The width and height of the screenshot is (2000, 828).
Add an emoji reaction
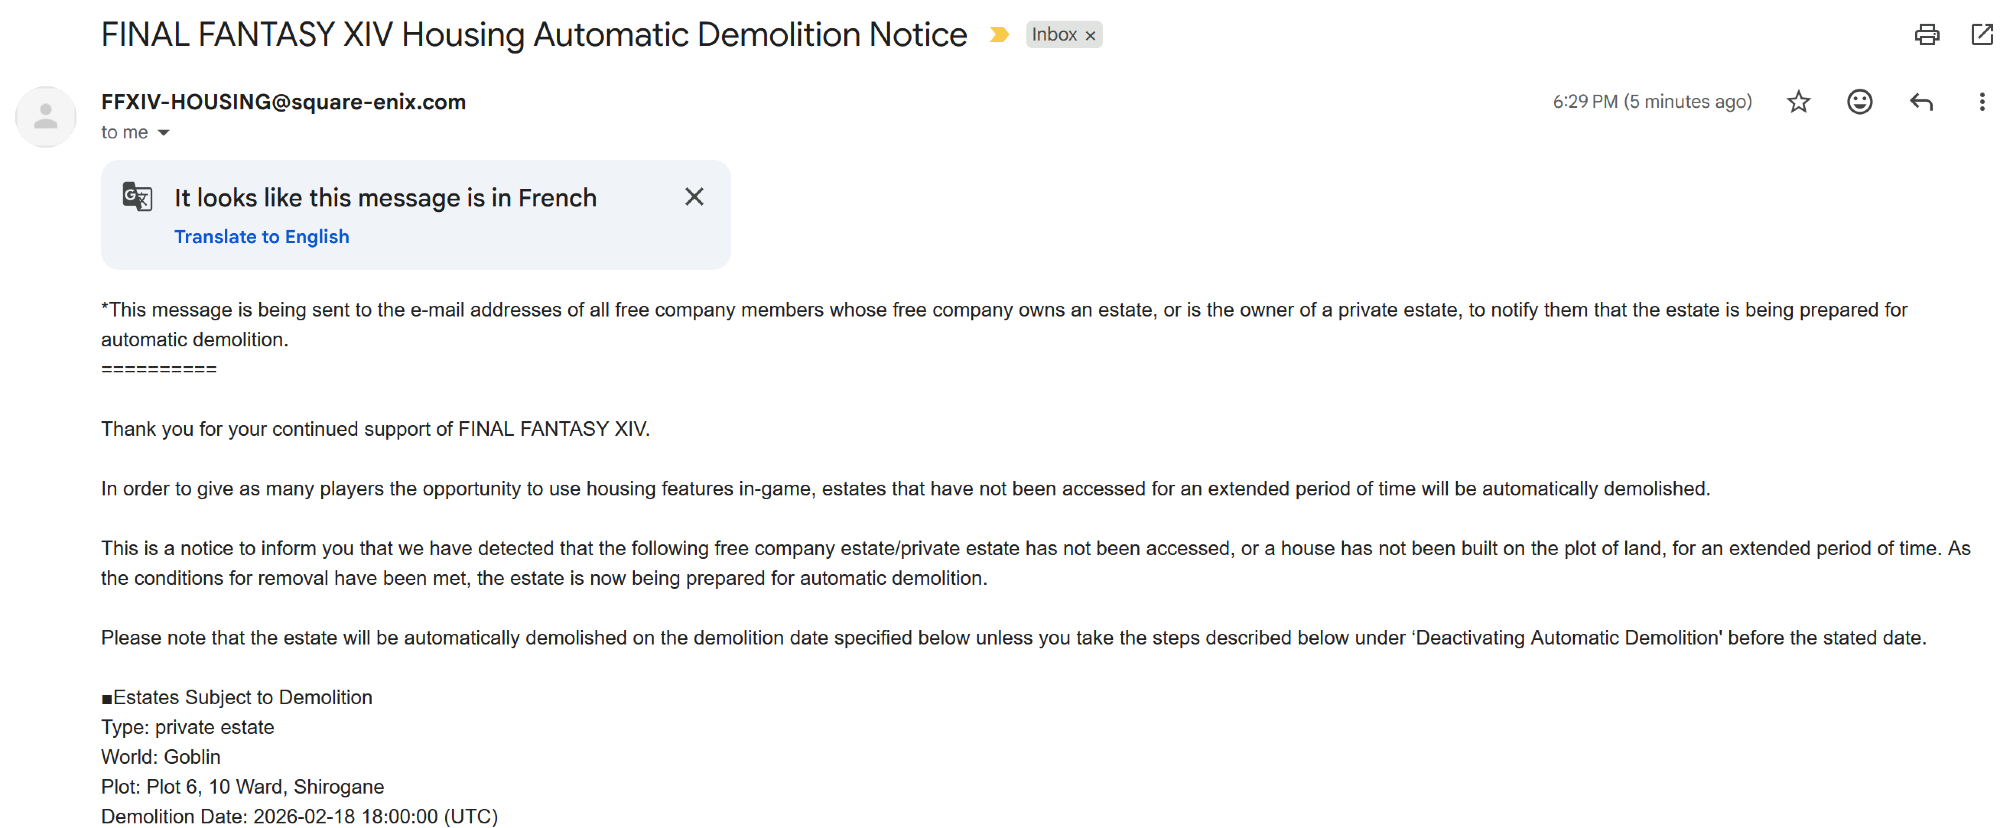click(x=1859, y=102)
